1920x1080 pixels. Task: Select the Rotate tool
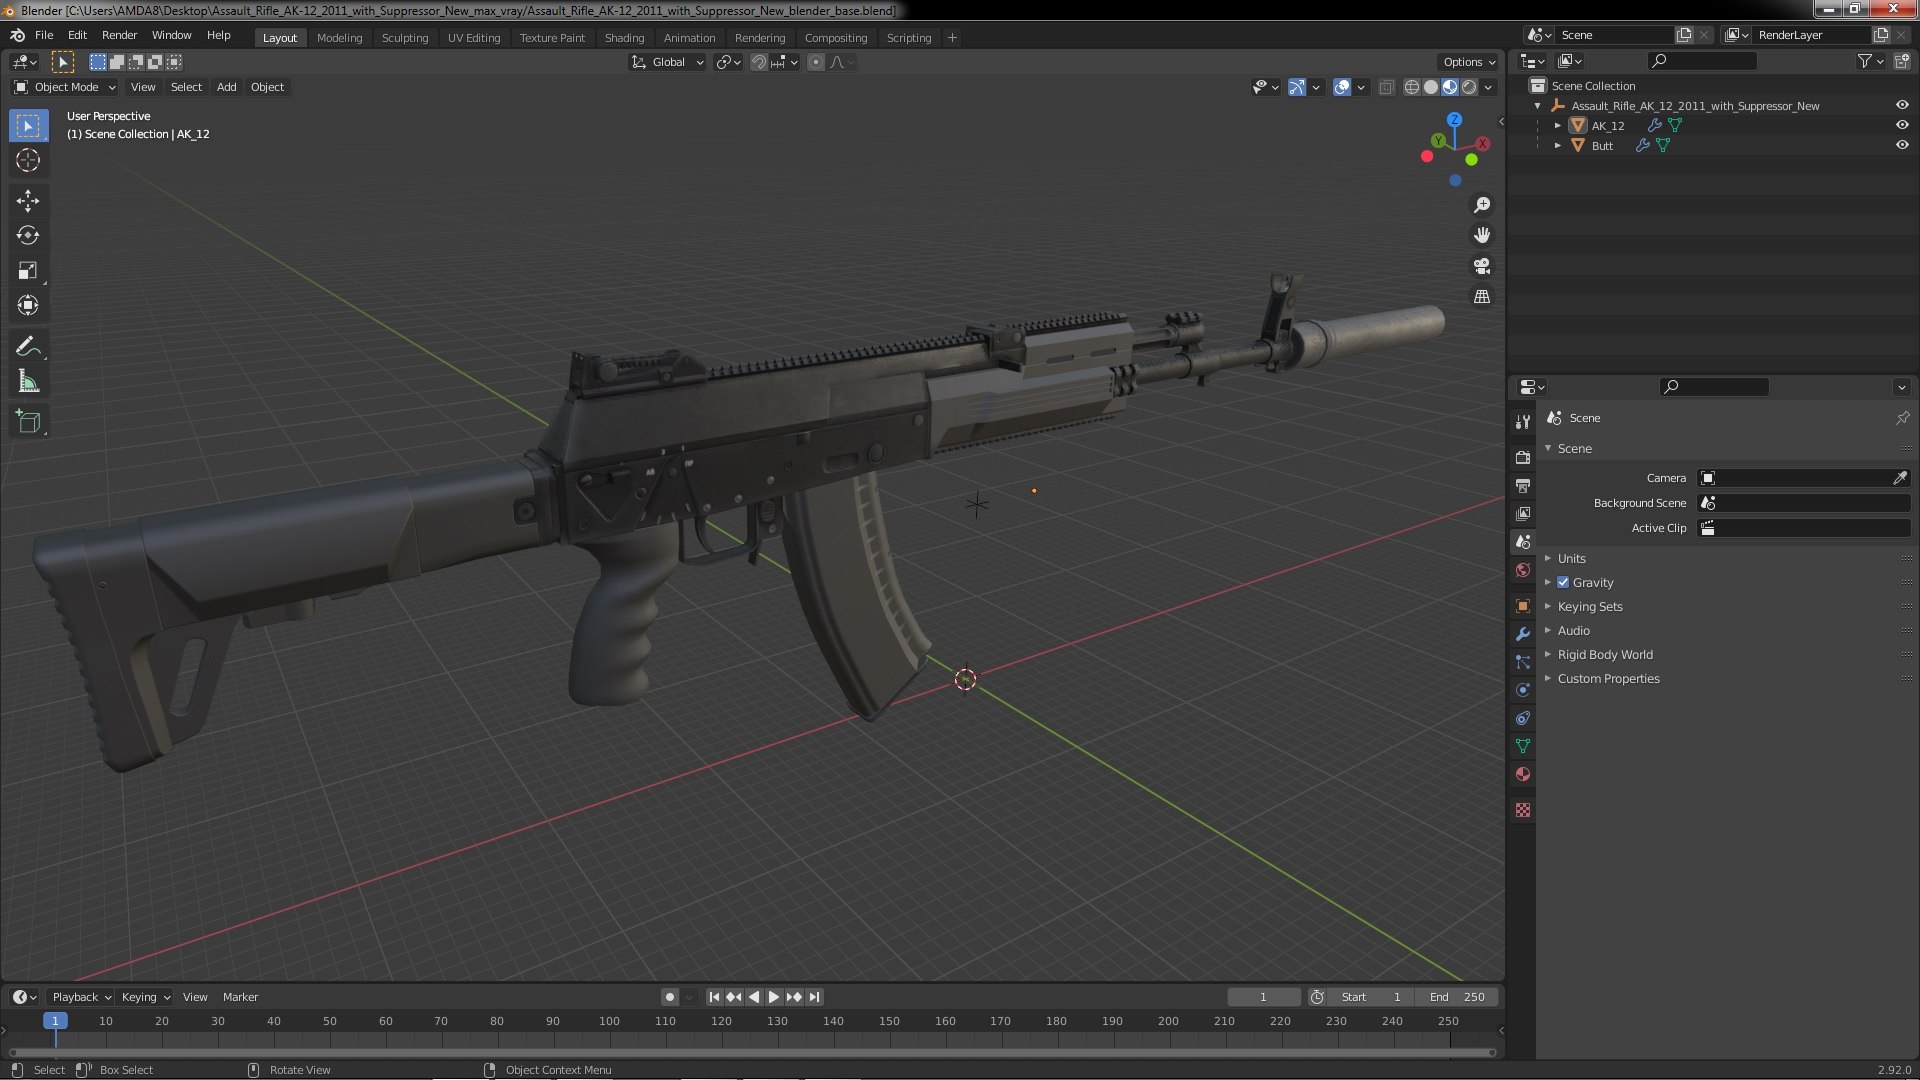(28, 236)
